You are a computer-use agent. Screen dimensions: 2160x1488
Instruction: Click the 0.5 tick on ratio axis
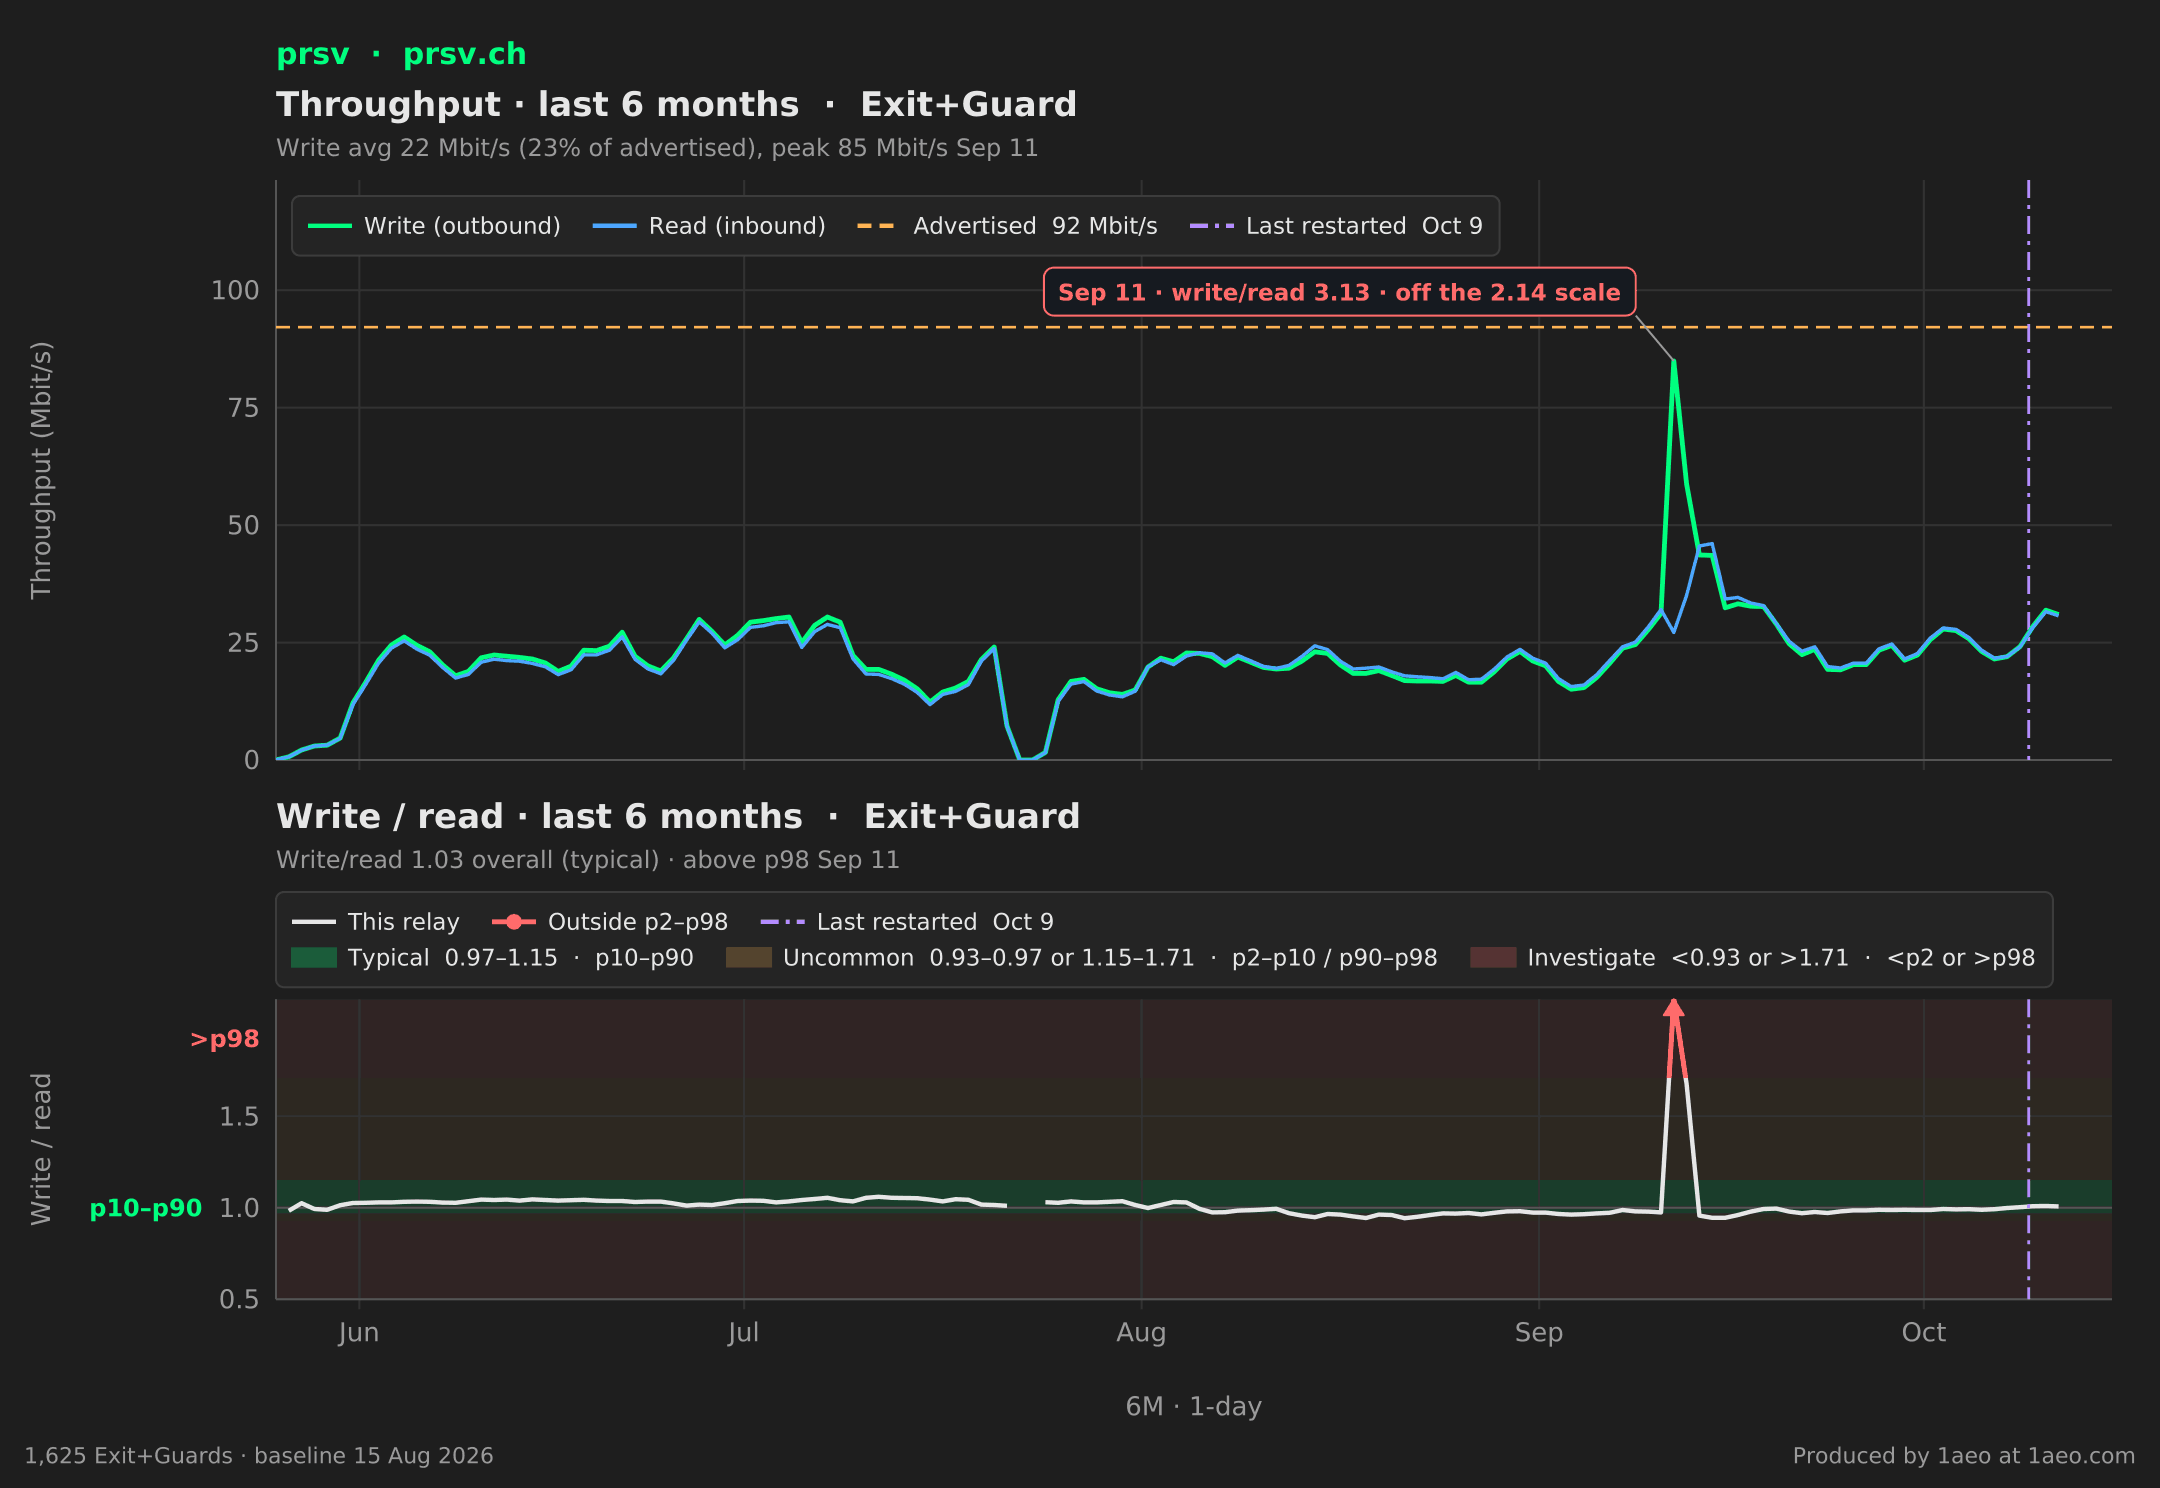[239, 1299]
